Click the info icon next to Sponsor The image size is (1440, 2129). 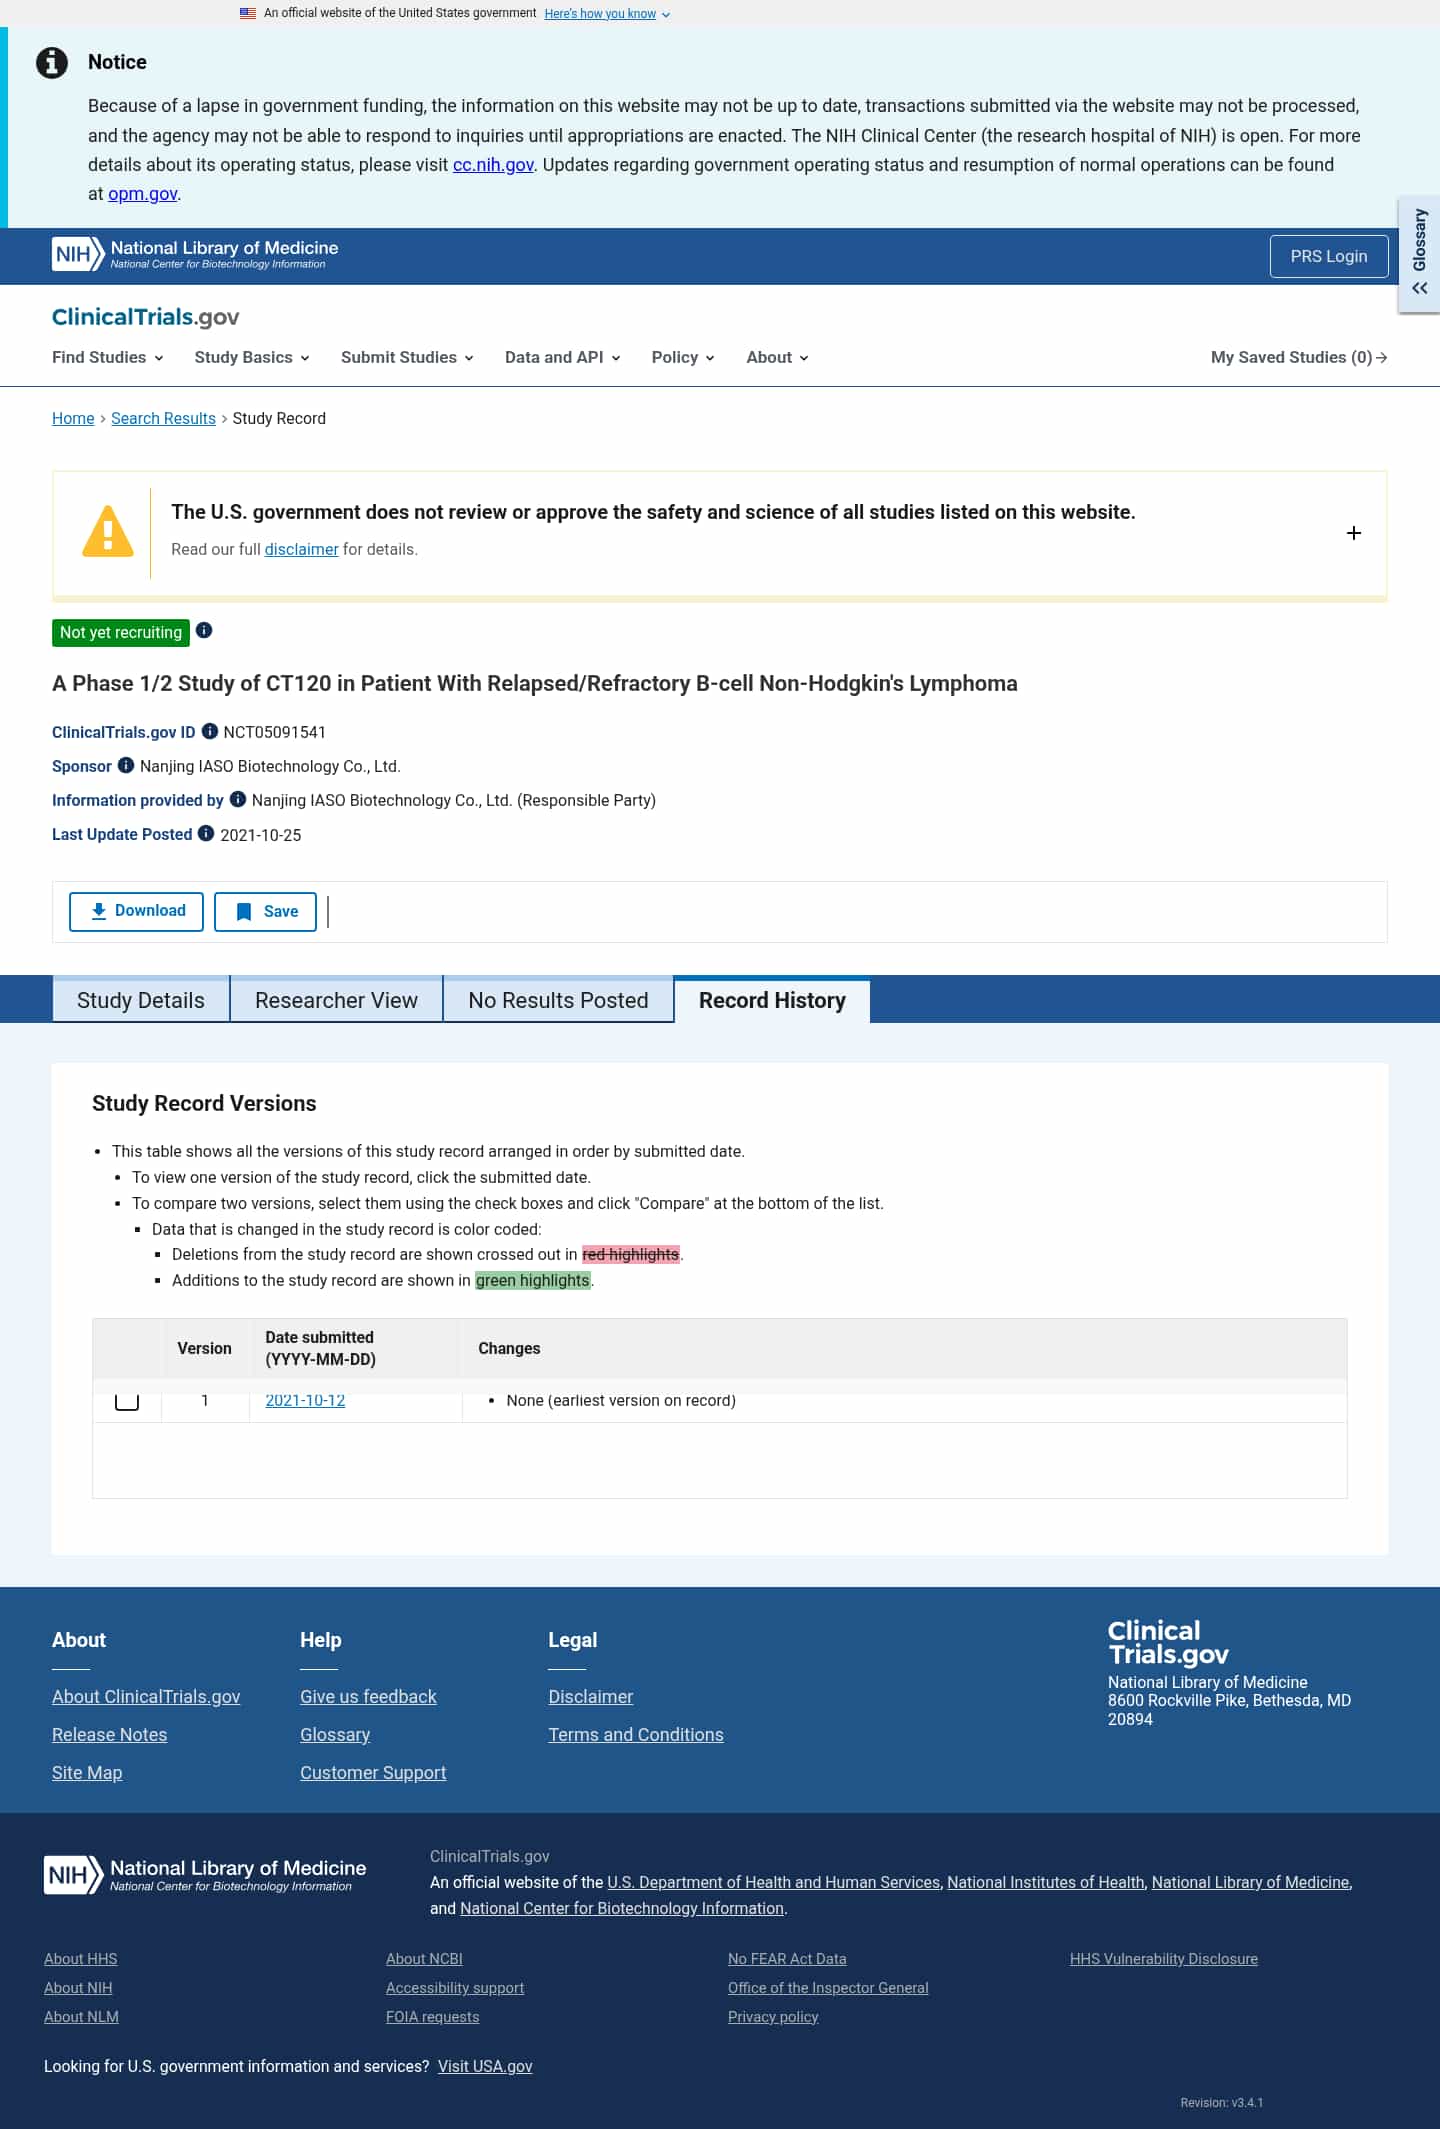click(x=126, y=765)
